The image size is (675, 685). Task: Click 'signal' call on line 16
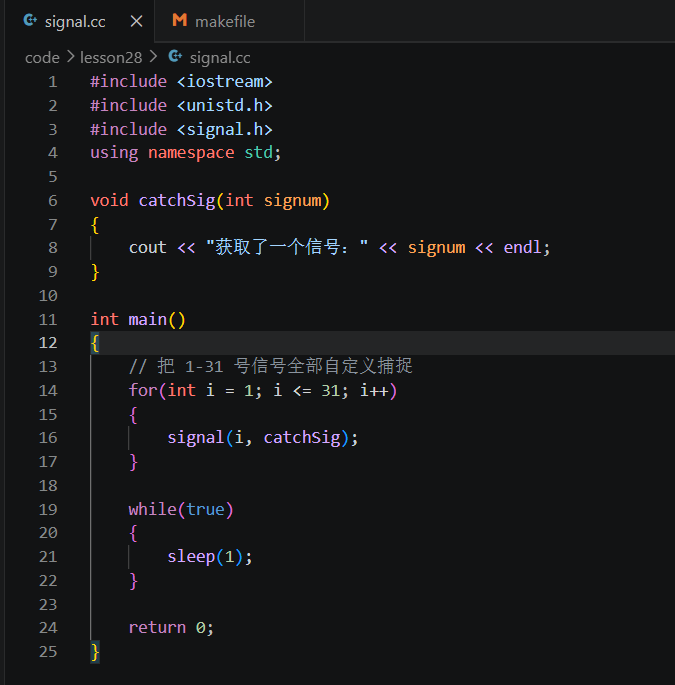(195, 438)
